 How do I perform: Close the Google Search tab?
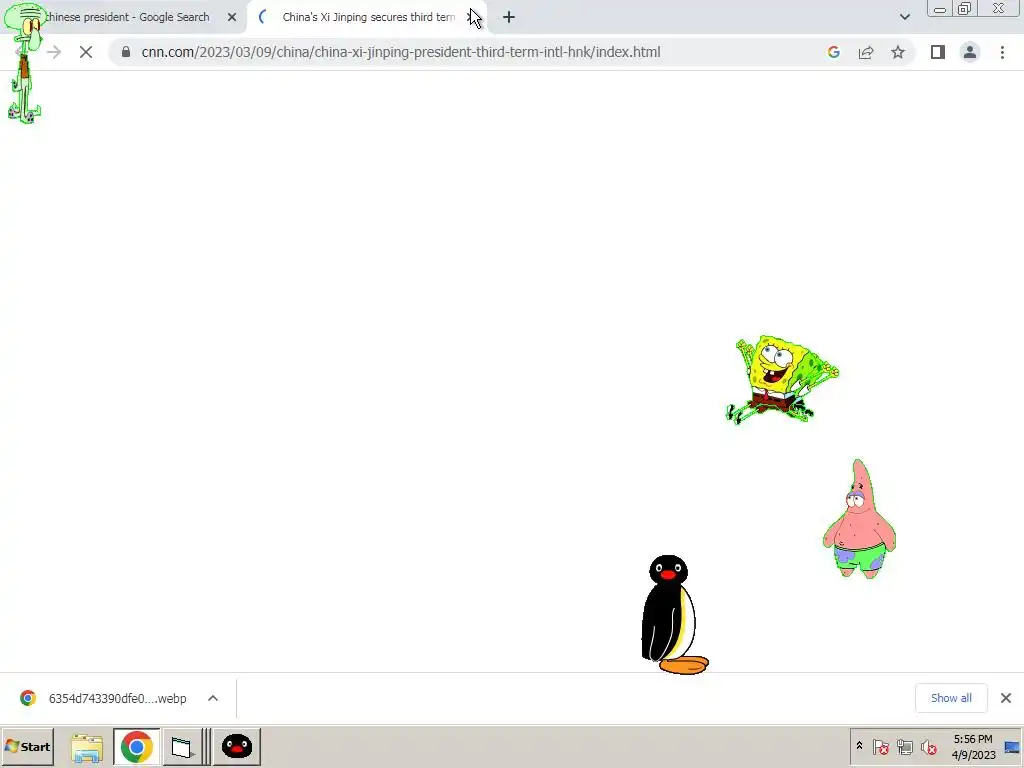click(232, 18)
